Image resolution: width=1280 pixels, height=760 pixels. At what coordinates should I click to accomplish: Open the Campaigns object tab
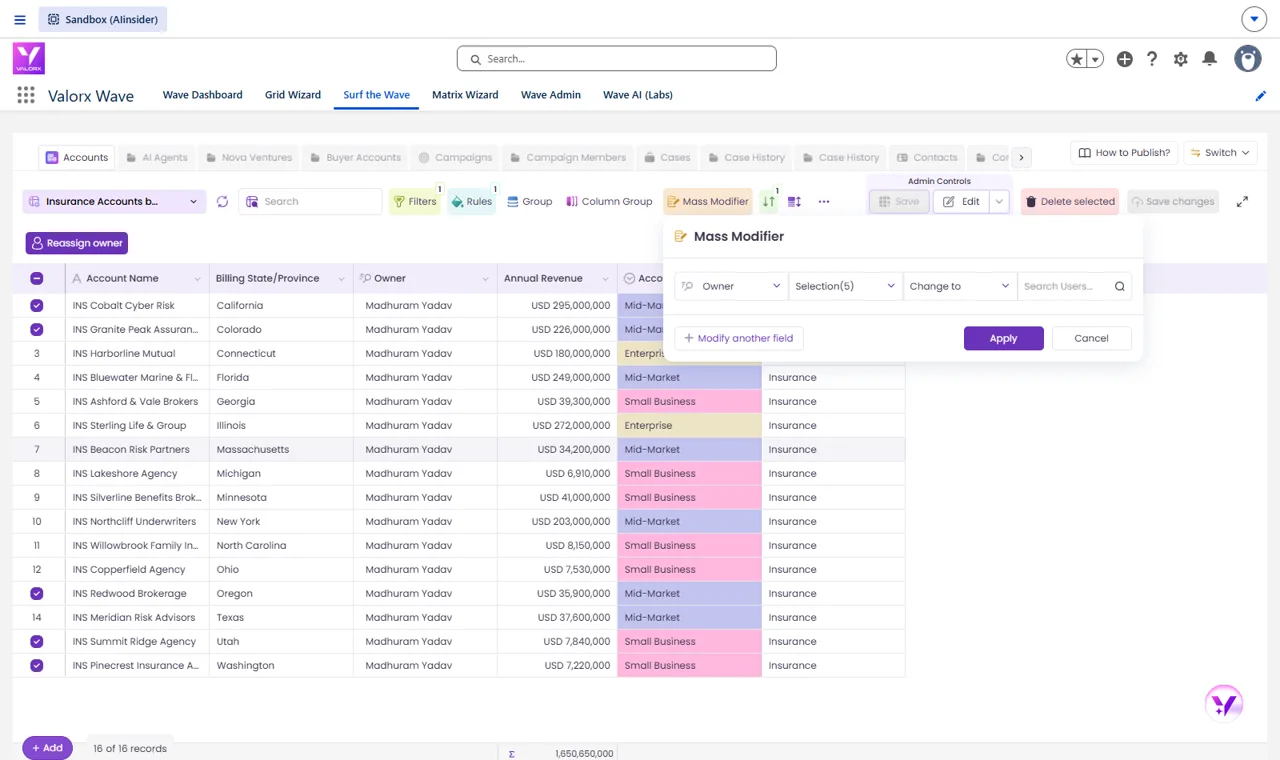click(x=455, y=157)
